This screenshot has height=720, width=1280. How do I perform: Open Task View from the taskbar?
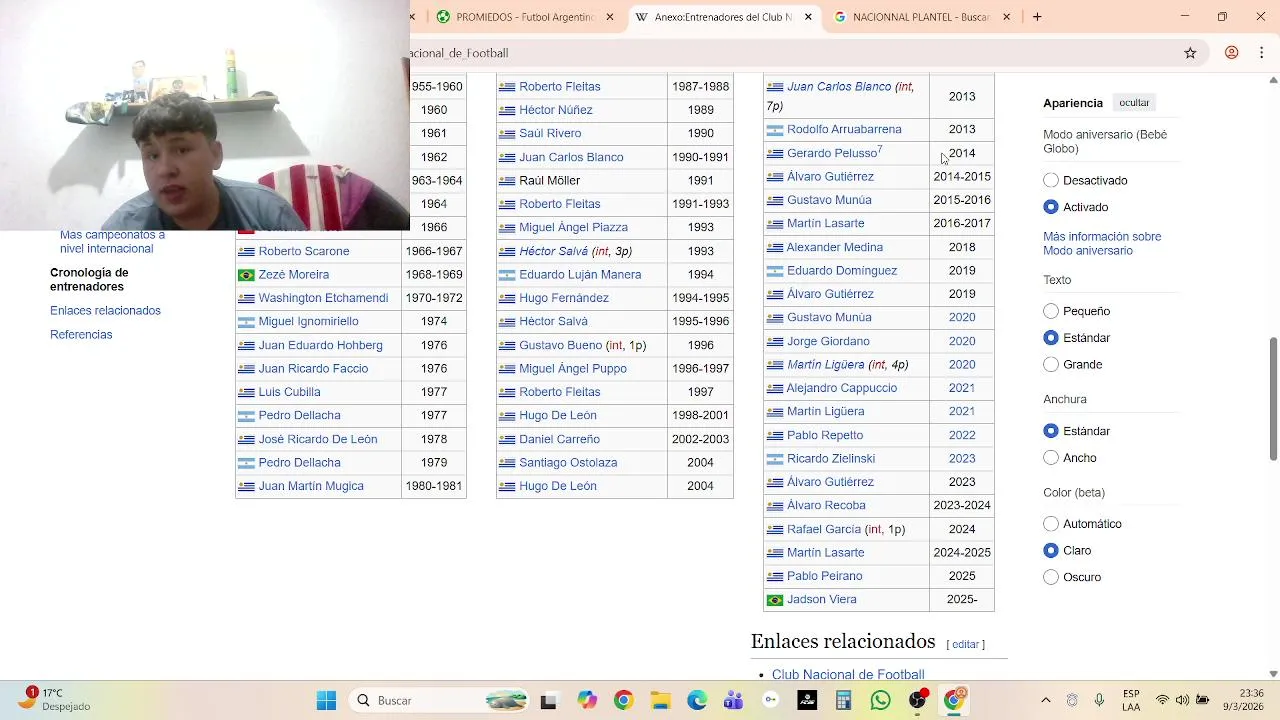point(548,701)
